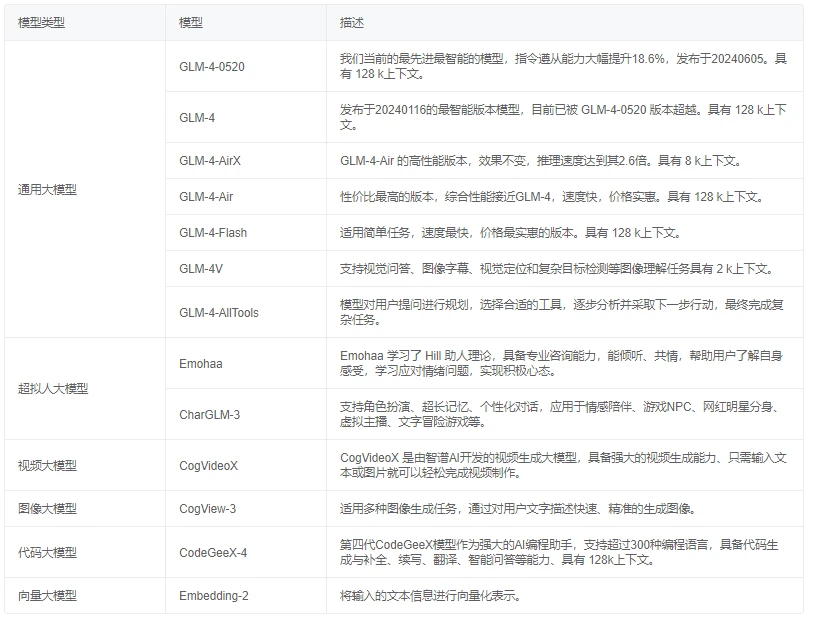This screenshot has height=620, width=813.
Task: Click the CogView-3 model name
Action: coord(207,509)
